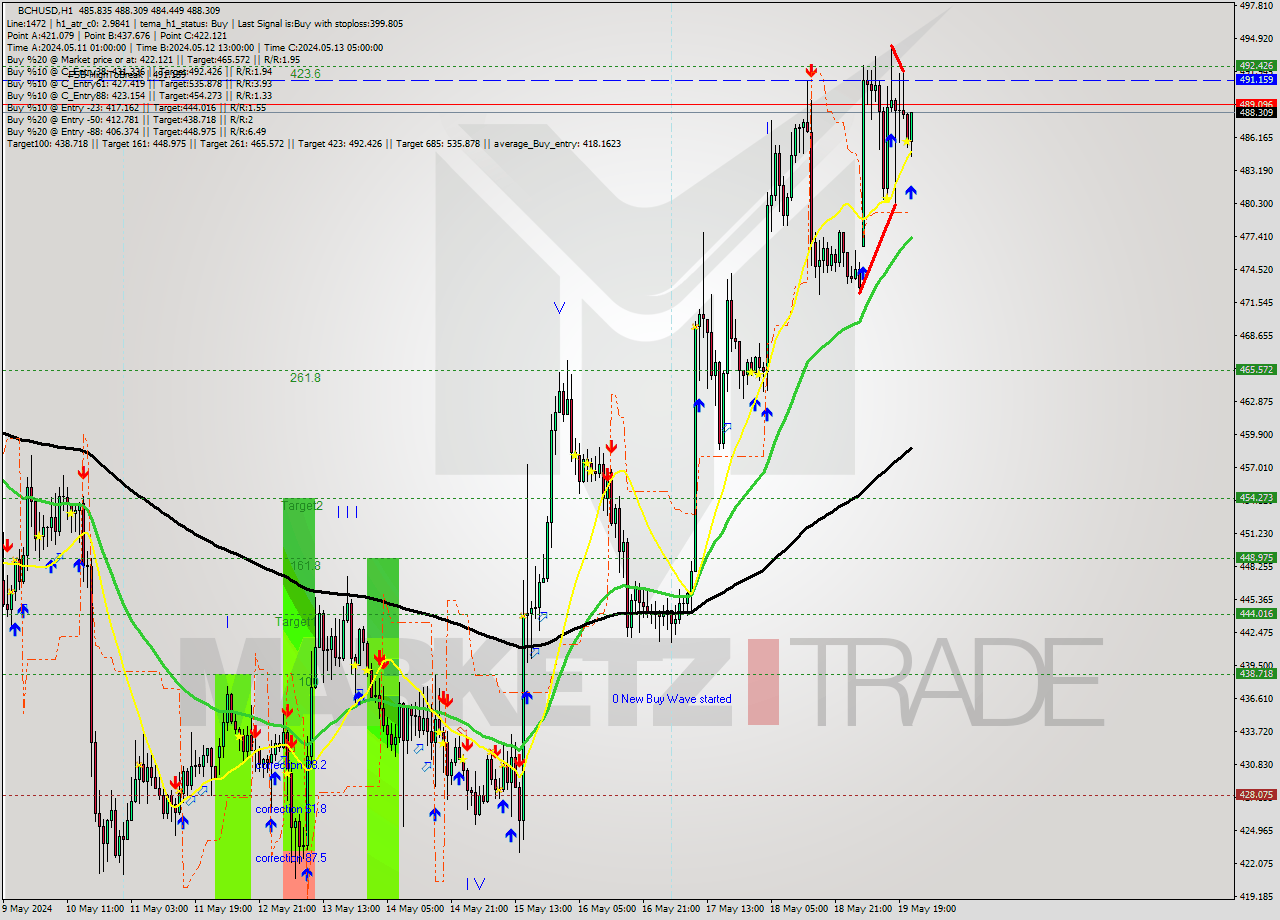Click the red 428.075 price tag
The height and width of the screenshot is (920, 1280).
[1255, 794]
